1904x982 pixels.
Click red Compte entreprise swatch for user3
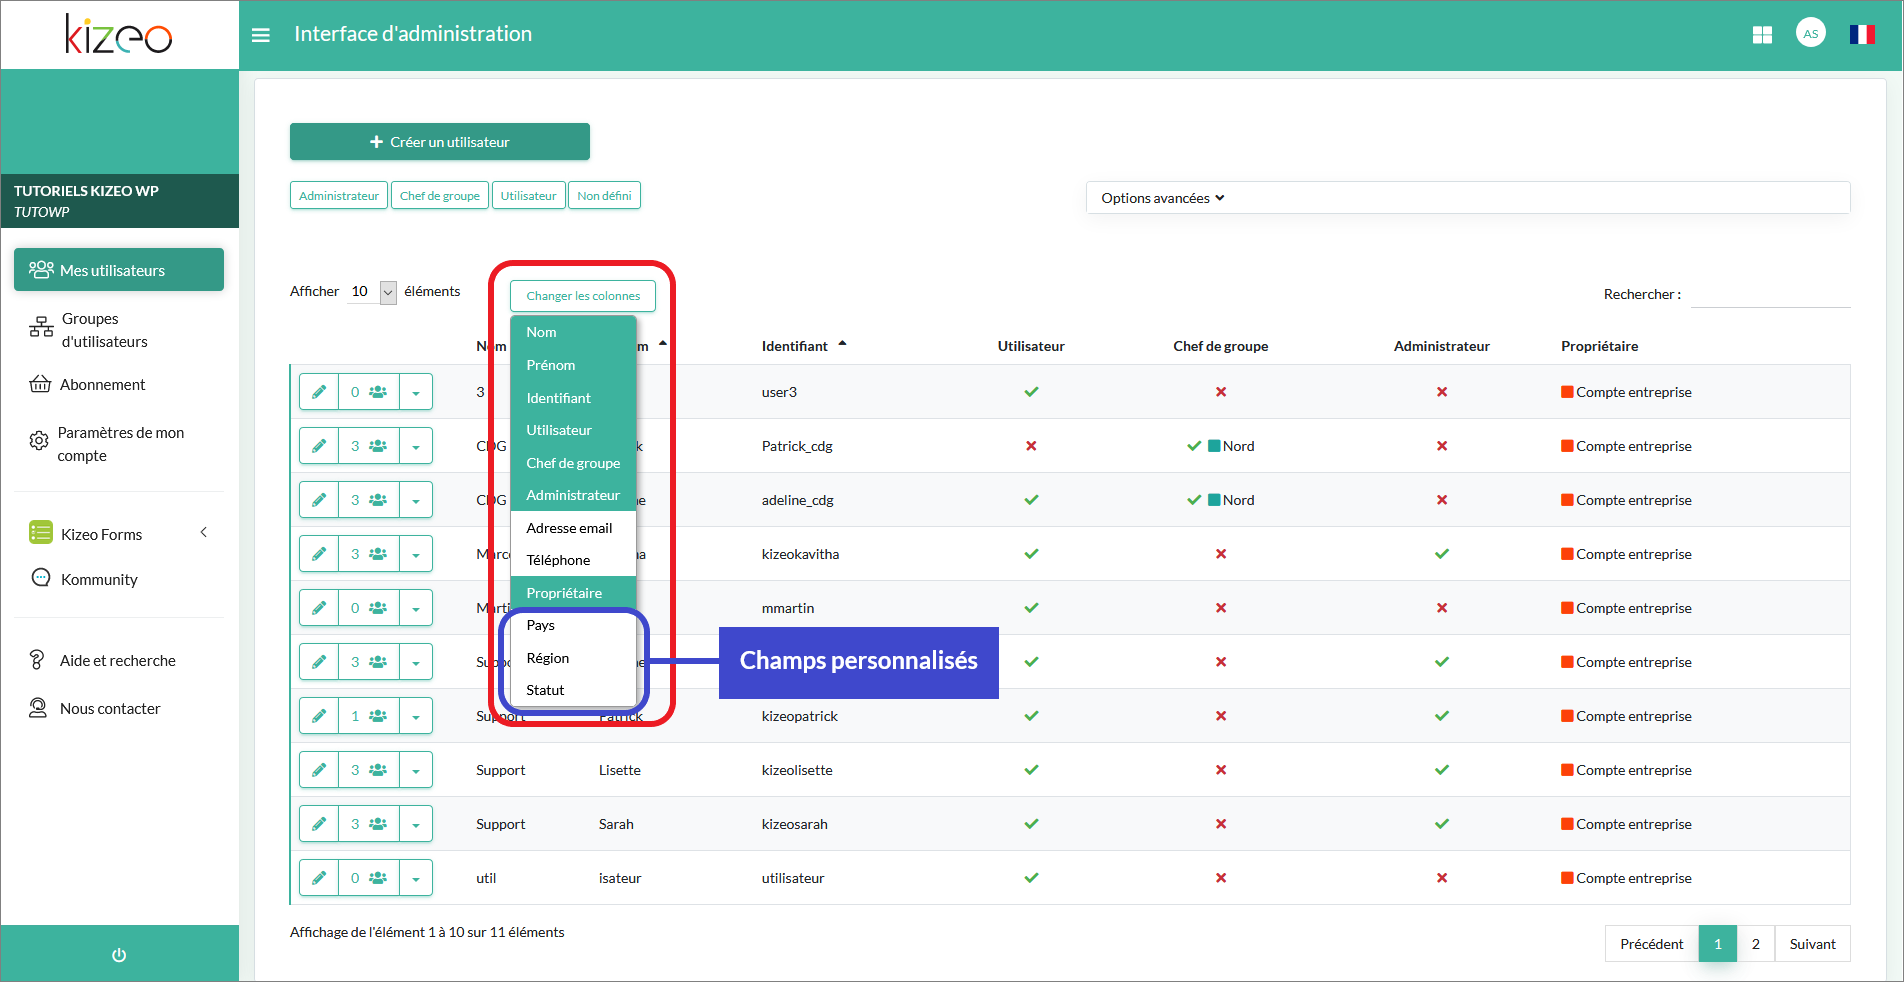point(1567,392)
